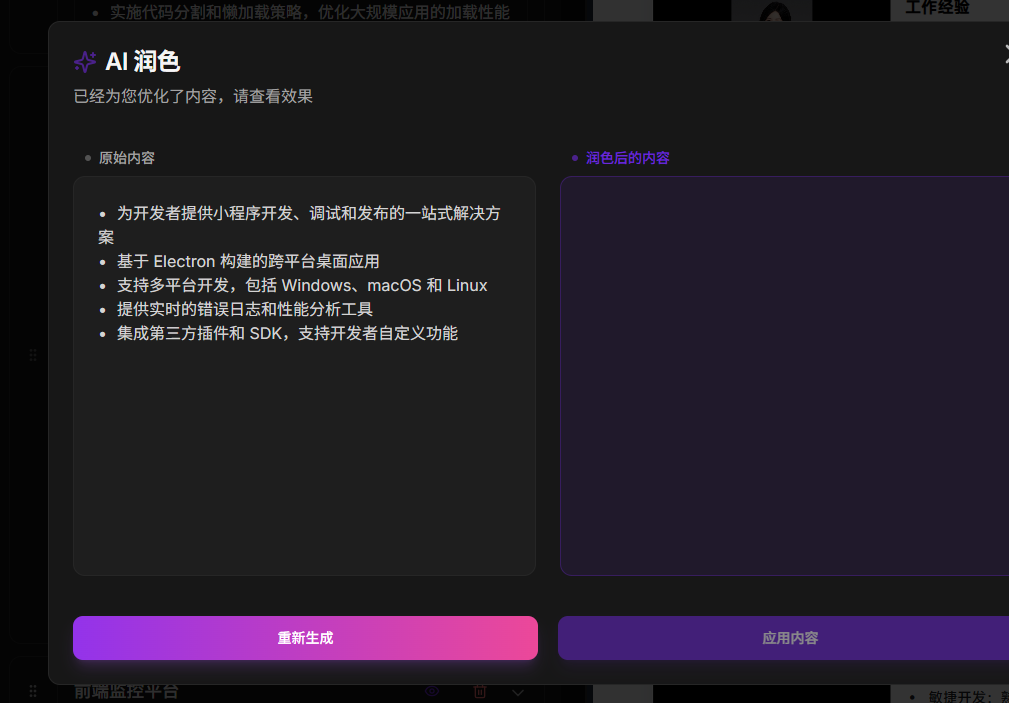Click the profile photo thumbnail at the top

tap(772, 10)
